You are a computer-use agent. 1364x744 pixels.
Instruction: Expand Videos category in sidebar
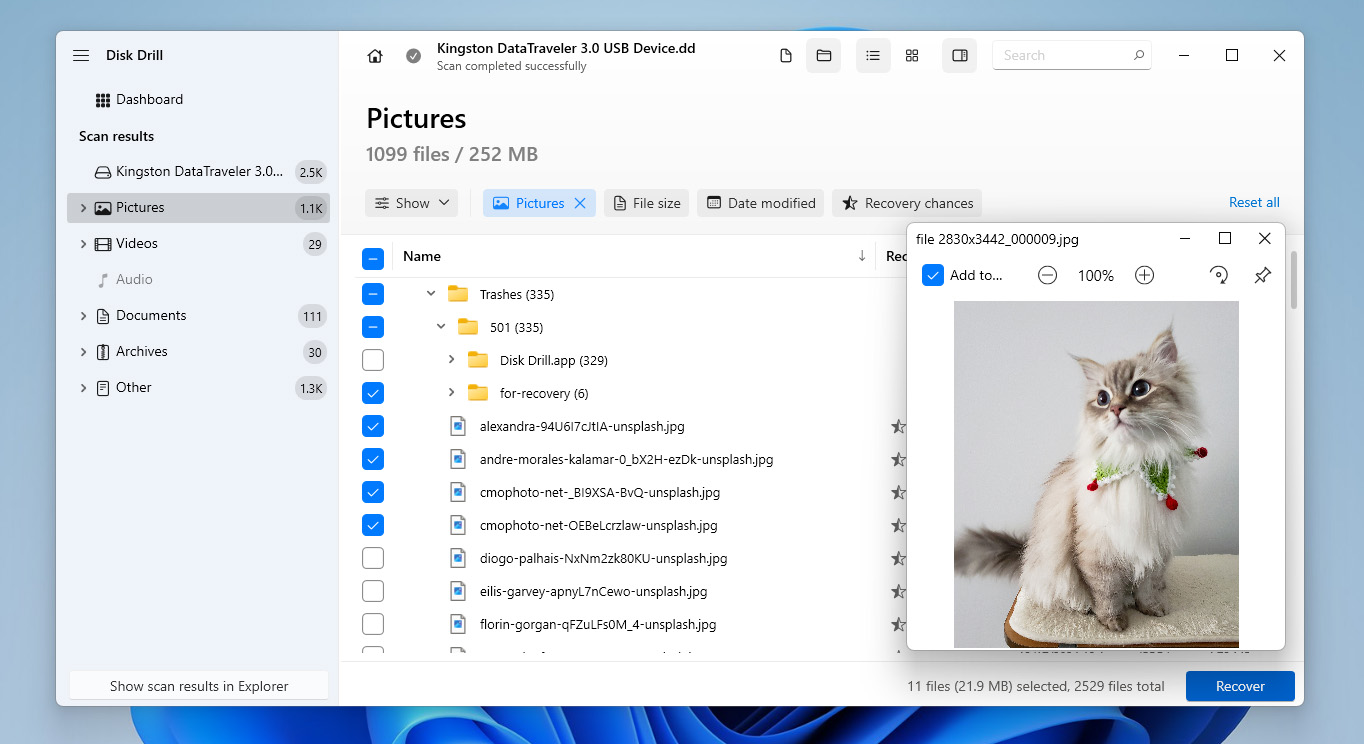[x=83, y=244]
